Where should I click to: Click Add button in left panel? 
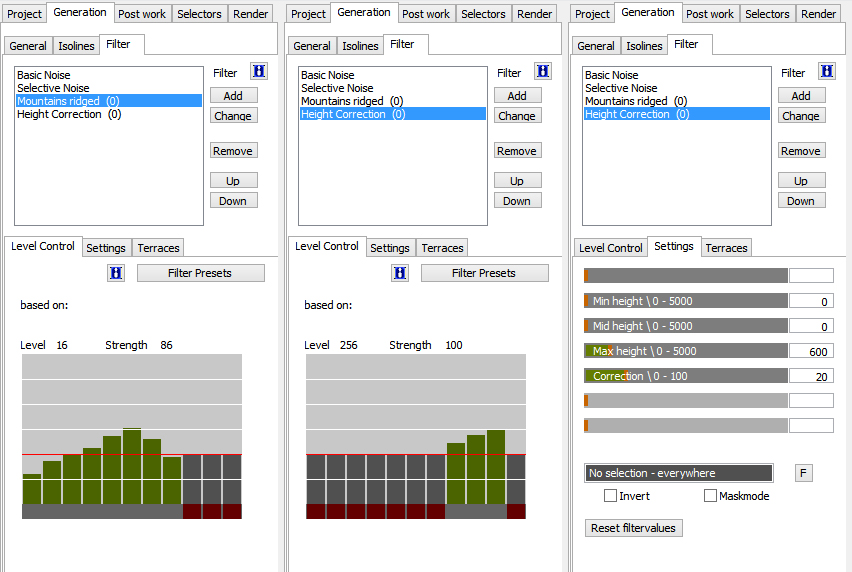tap(233, 96)
